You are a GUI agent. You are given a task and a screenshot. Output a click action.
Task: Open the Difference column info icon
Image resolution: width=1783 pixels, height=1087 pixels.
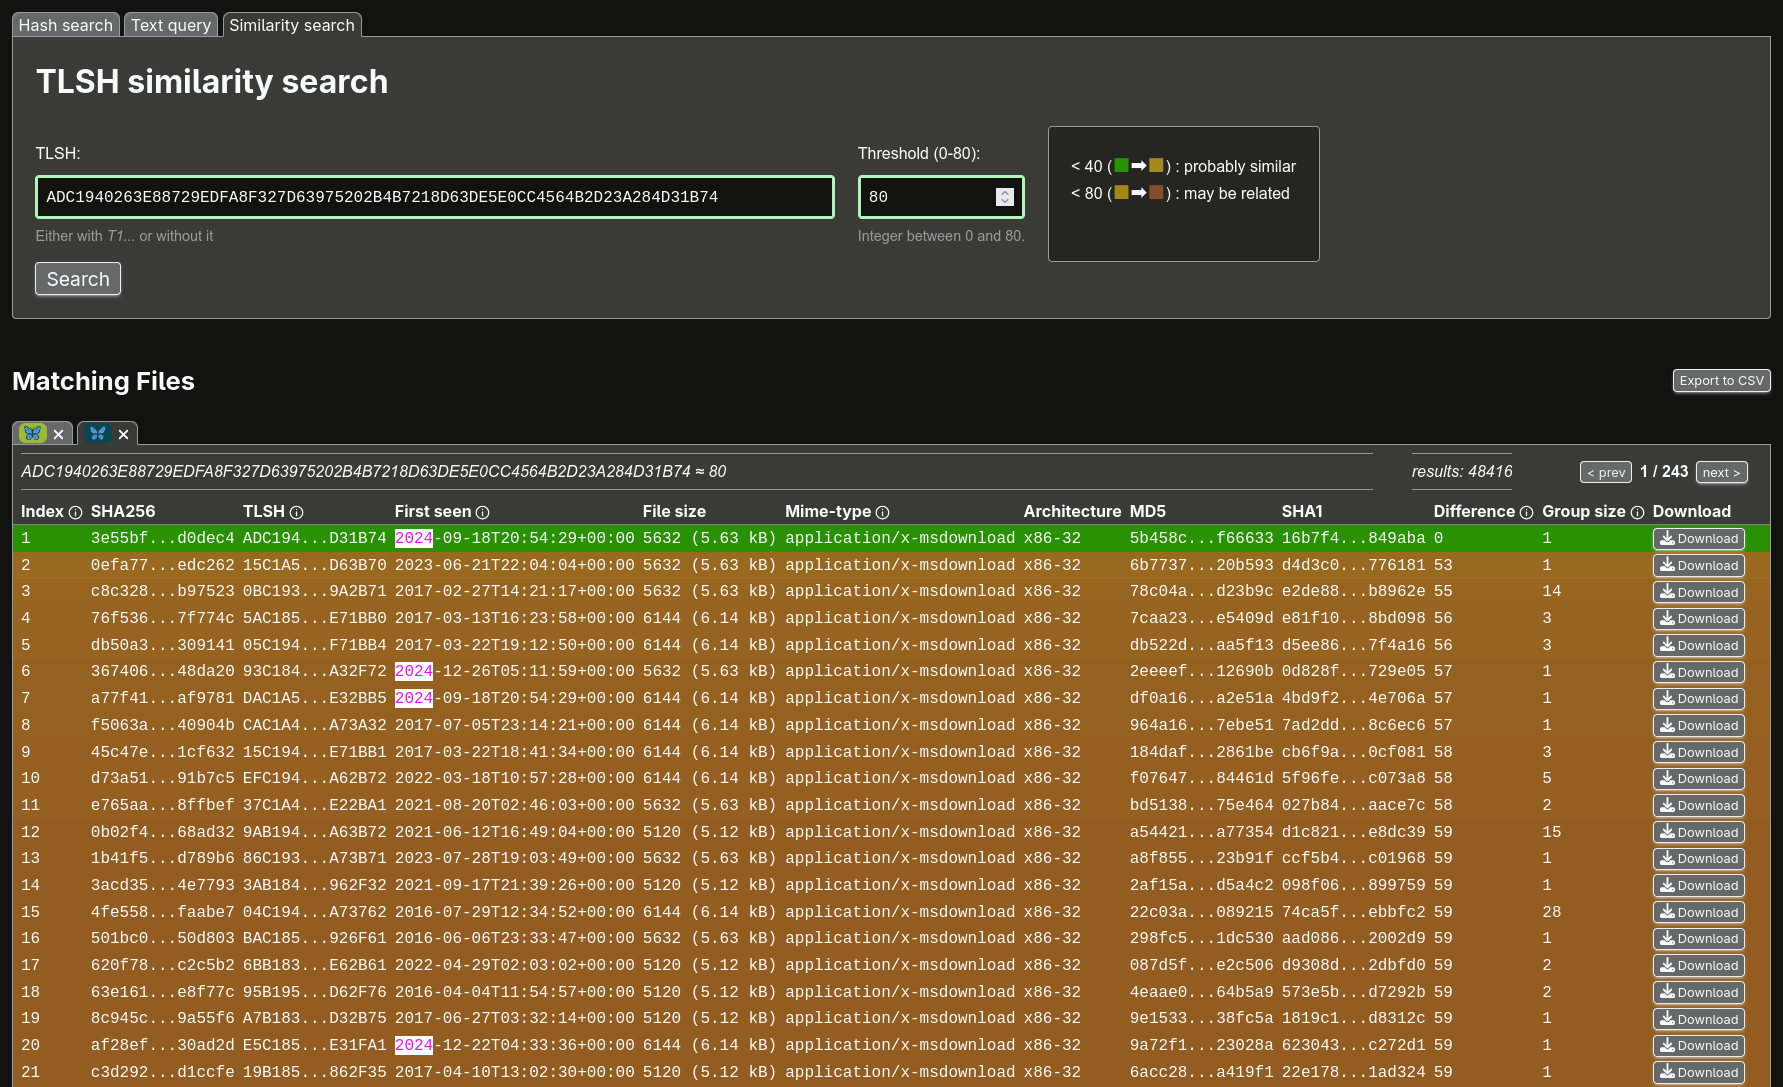pyautogui.click(x=1527, y=512)
